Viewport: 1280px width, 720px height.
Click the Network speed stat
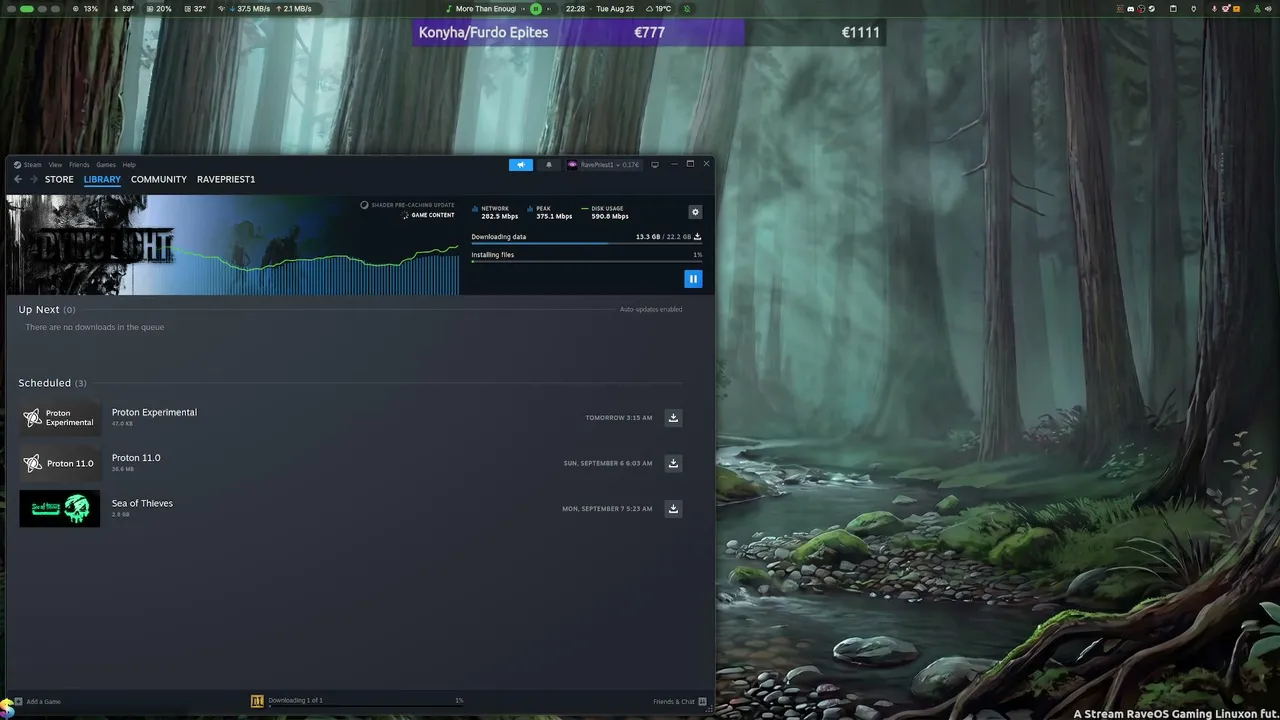click(496, 212)
